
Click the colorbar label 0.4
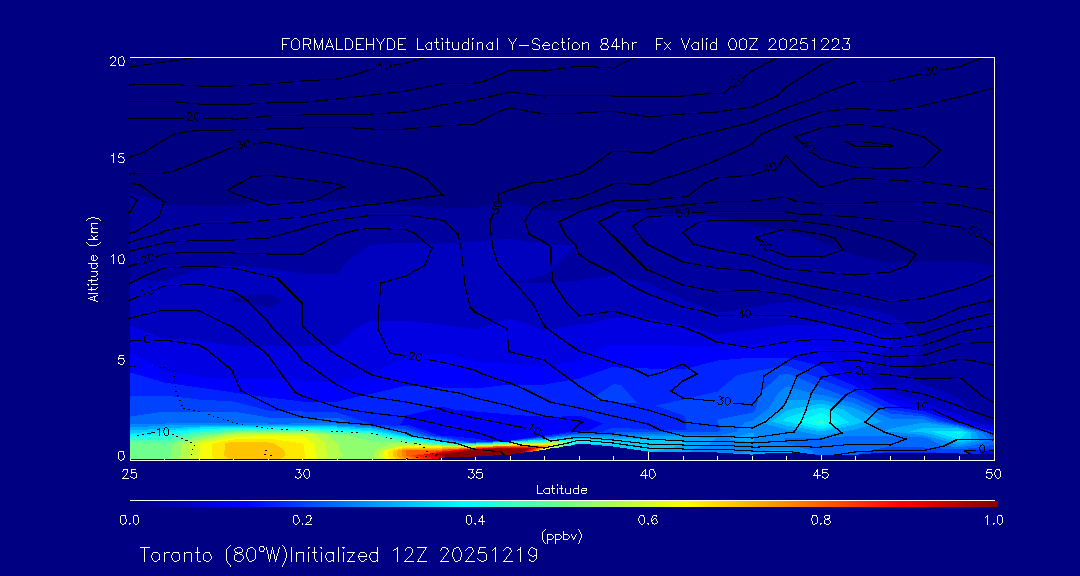475,520
